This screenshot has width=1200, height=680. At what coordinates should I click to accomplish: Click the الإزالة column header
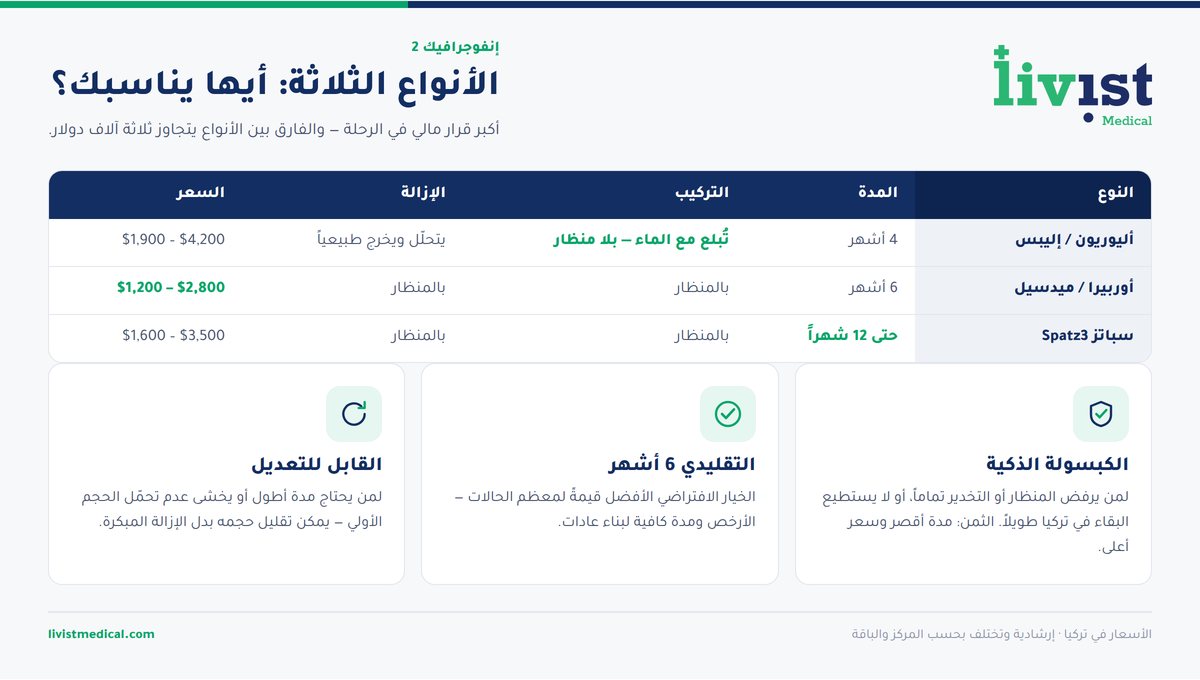click(423, 193)
